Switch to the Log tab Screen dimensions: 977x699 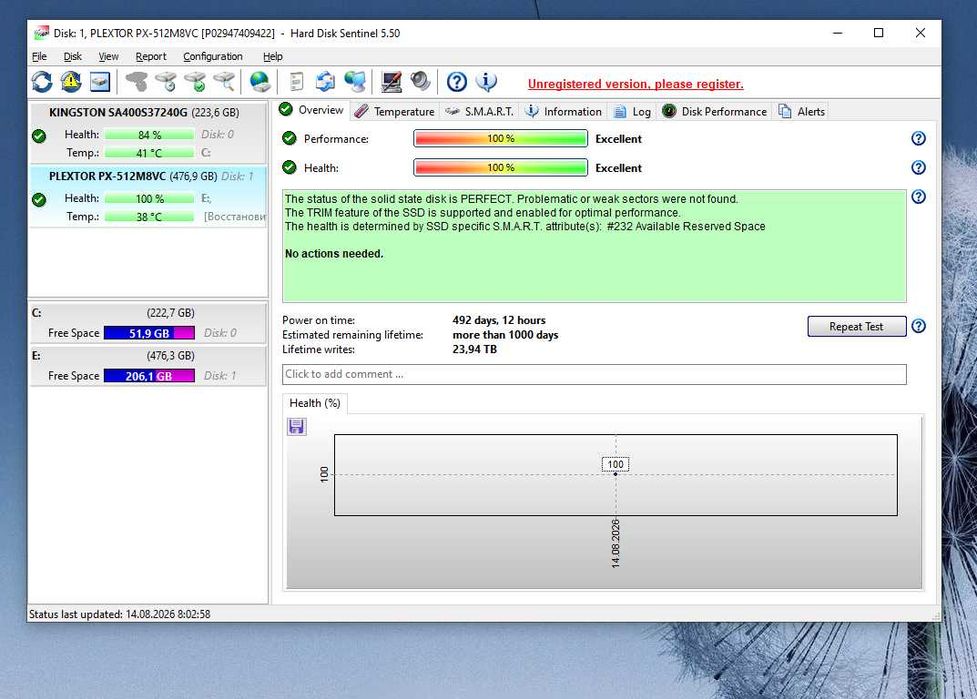coord(632,112)
